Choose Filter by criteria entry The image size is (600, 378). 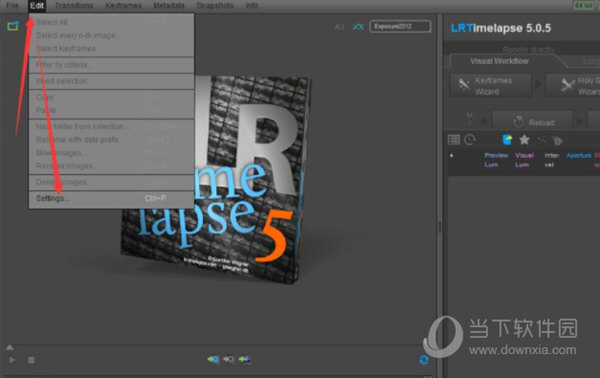(111, 65)
